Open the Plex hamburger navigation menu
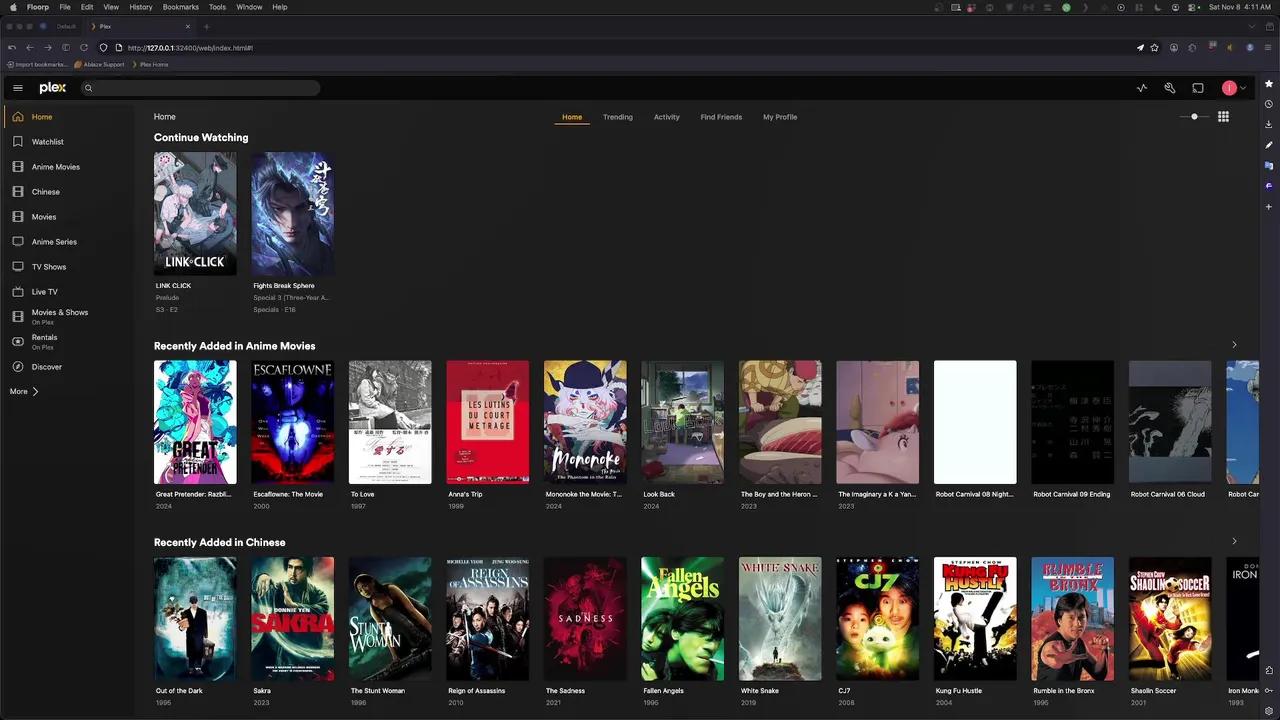 [x=17, y=88]
